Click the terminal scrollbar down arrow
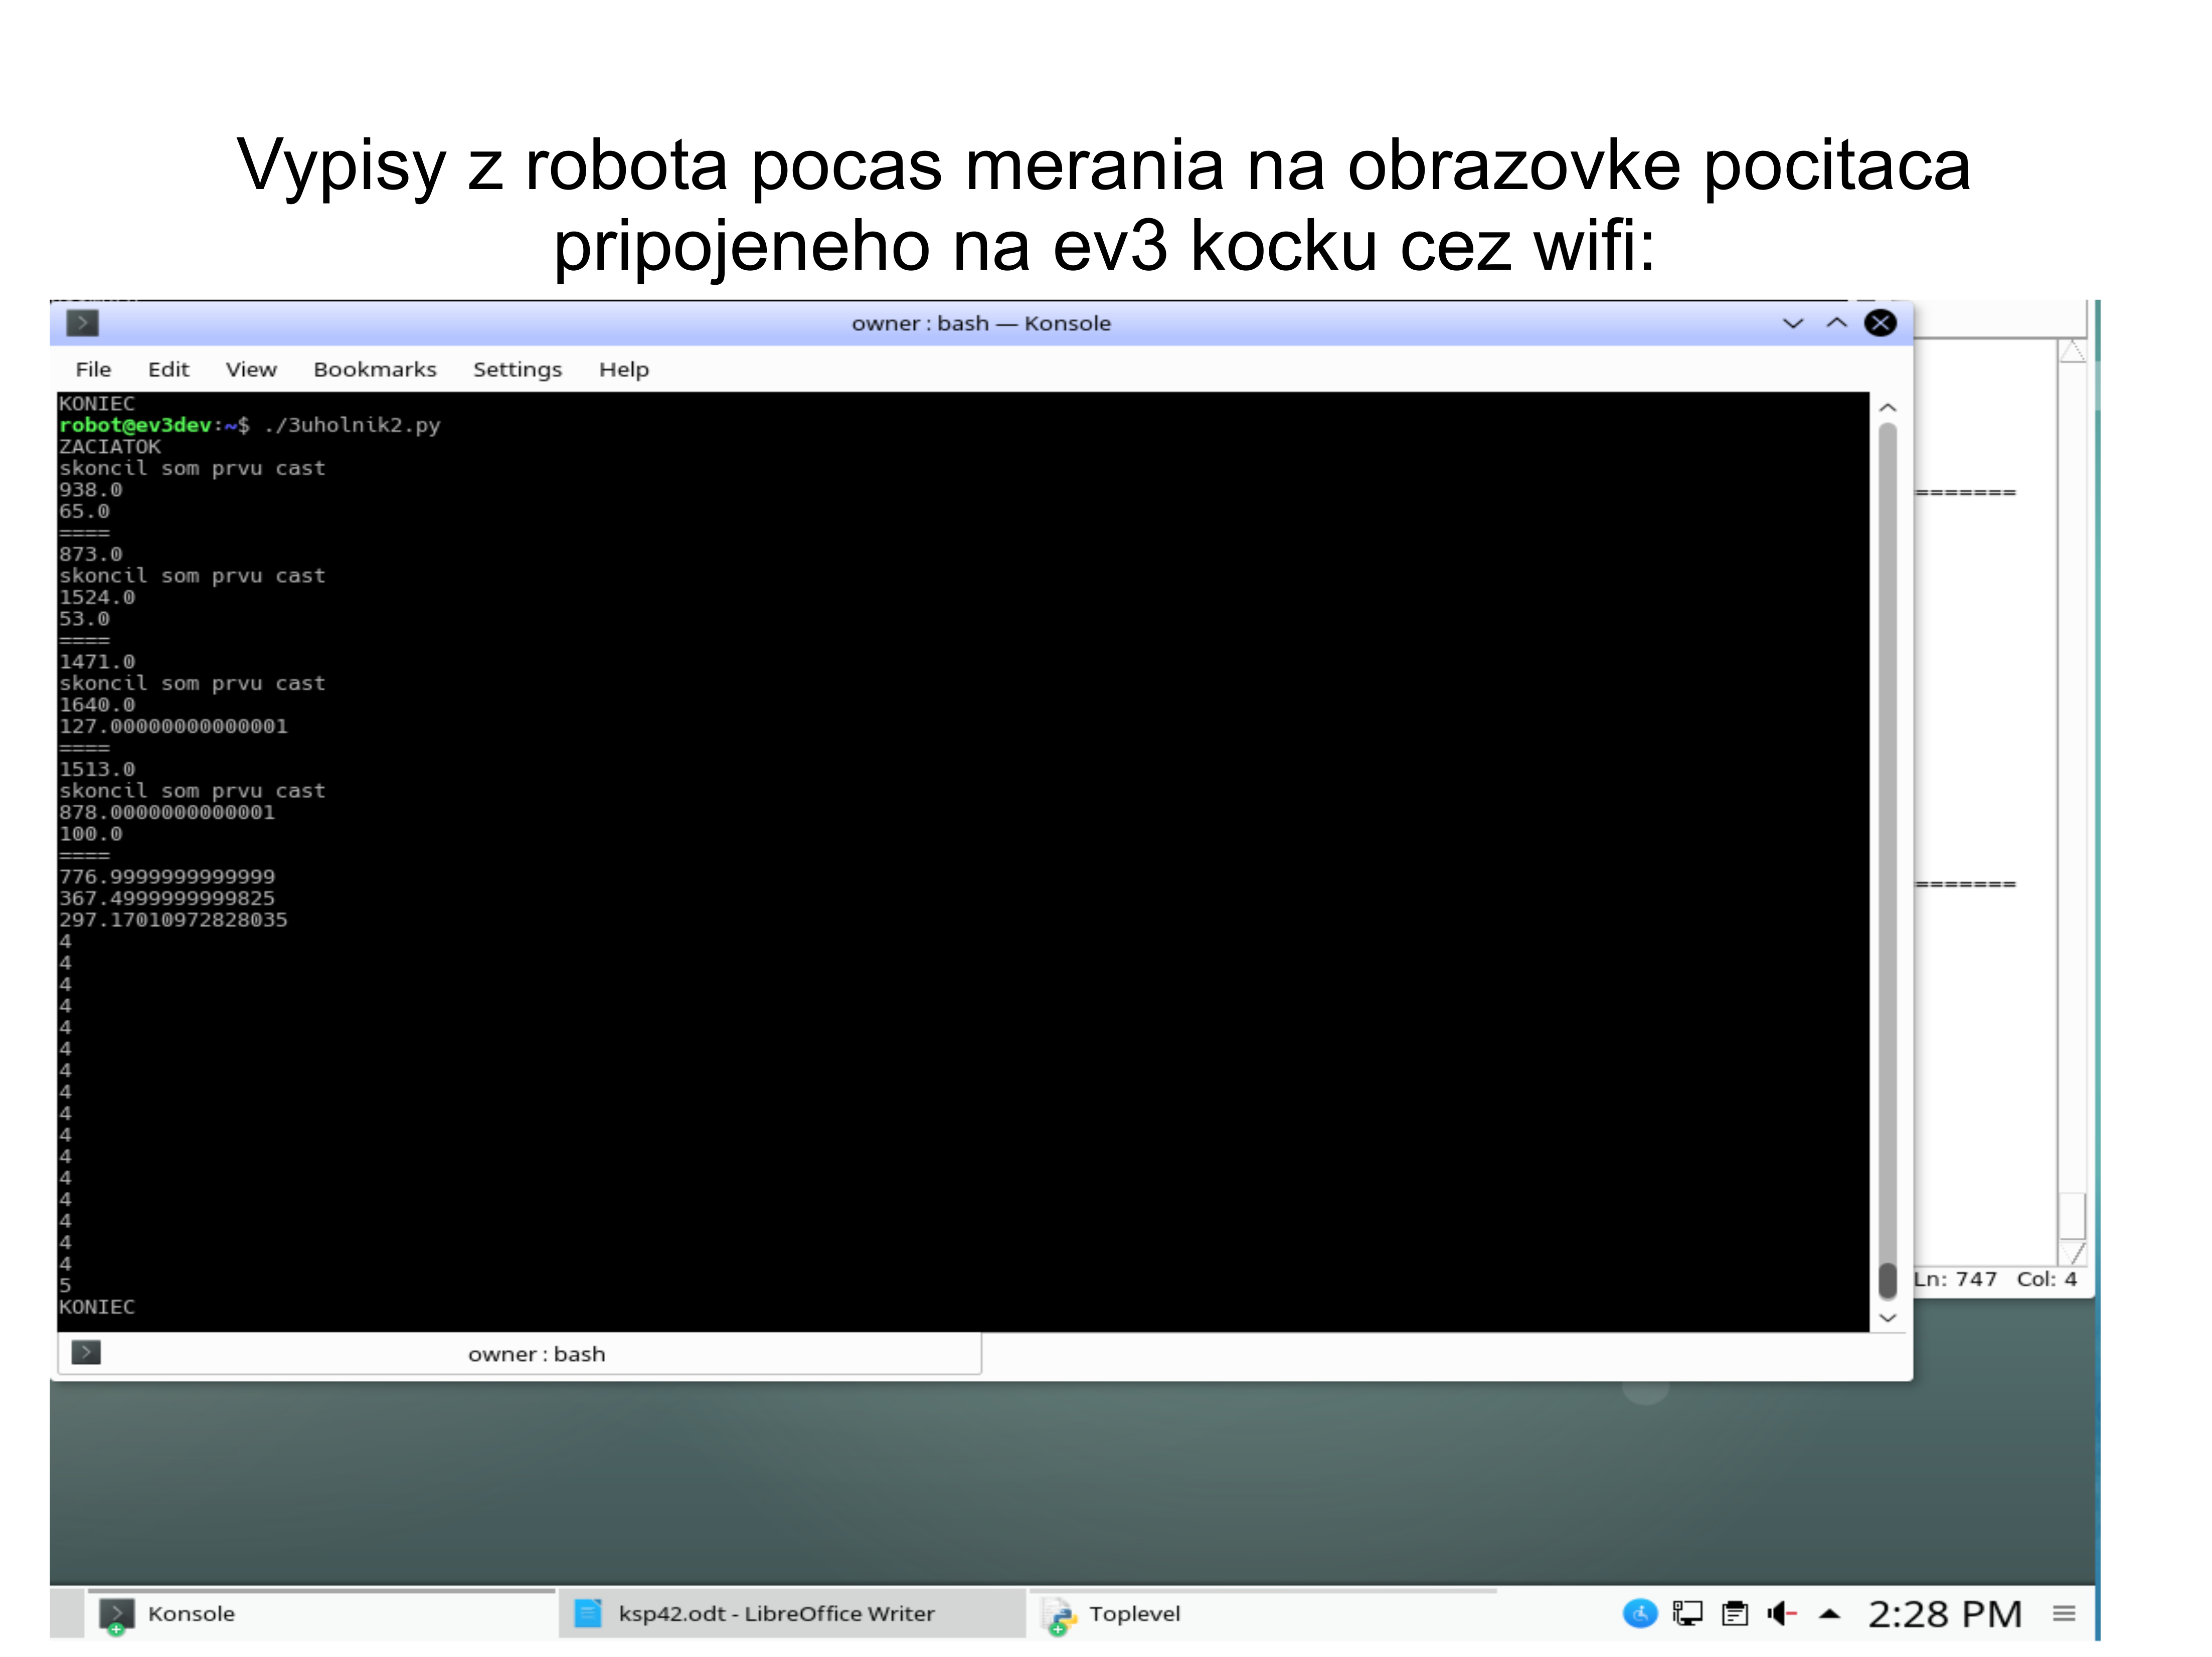Screen dimensions: 2212x1657 [x=1887, y=1317]
